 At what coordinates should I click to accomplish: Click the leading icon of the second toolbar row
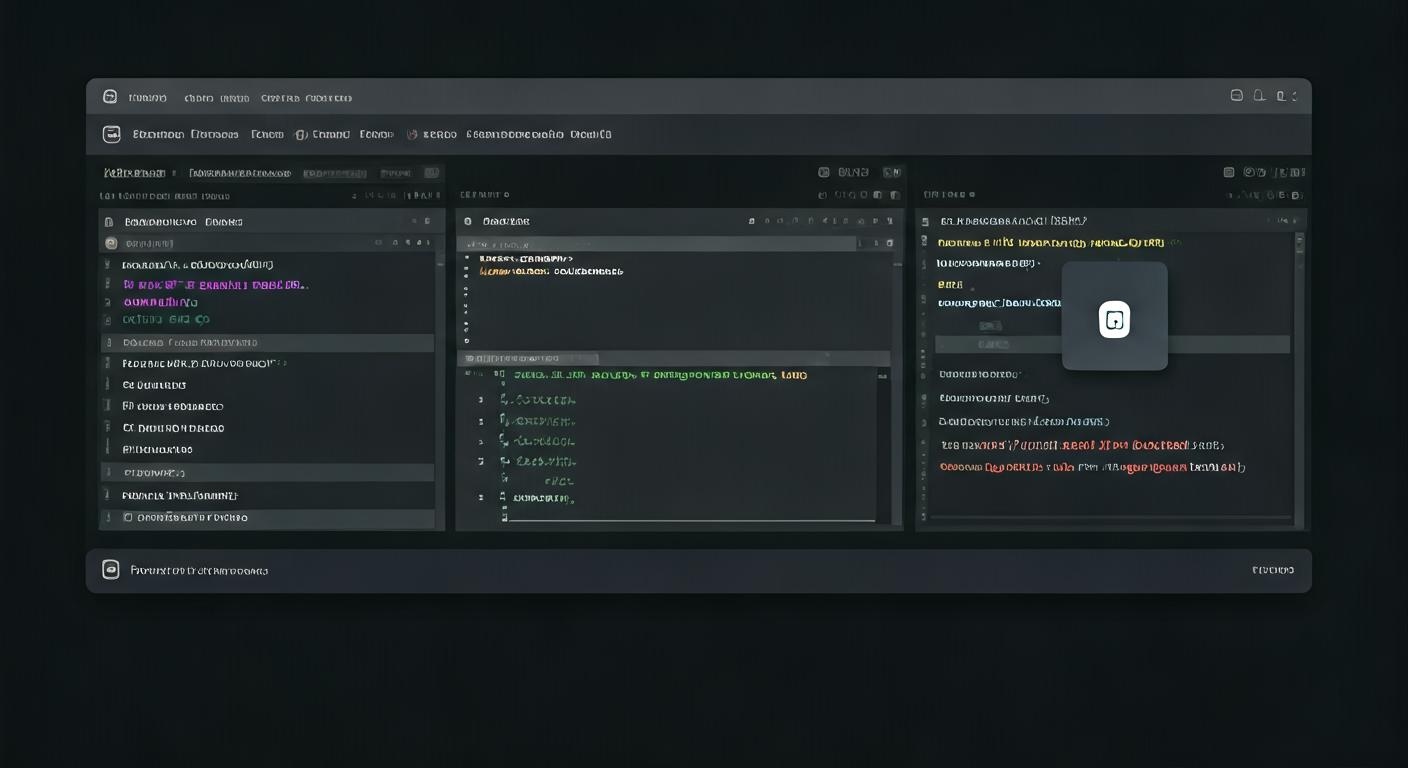pos(112,134)
